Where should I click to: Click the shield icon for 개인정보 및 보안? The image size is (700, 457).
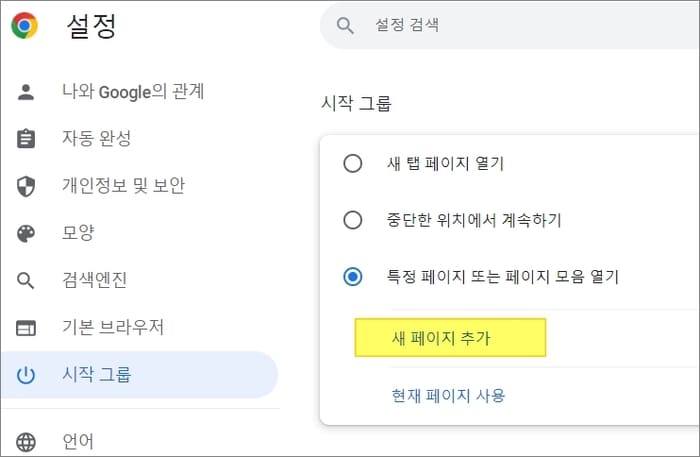point(25,186)
